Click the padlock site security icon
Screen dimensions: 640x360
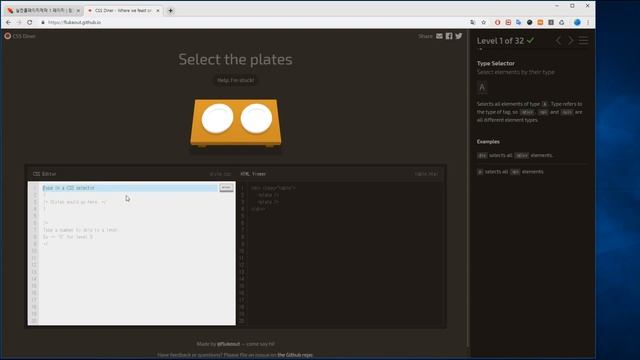click(43, 22)
